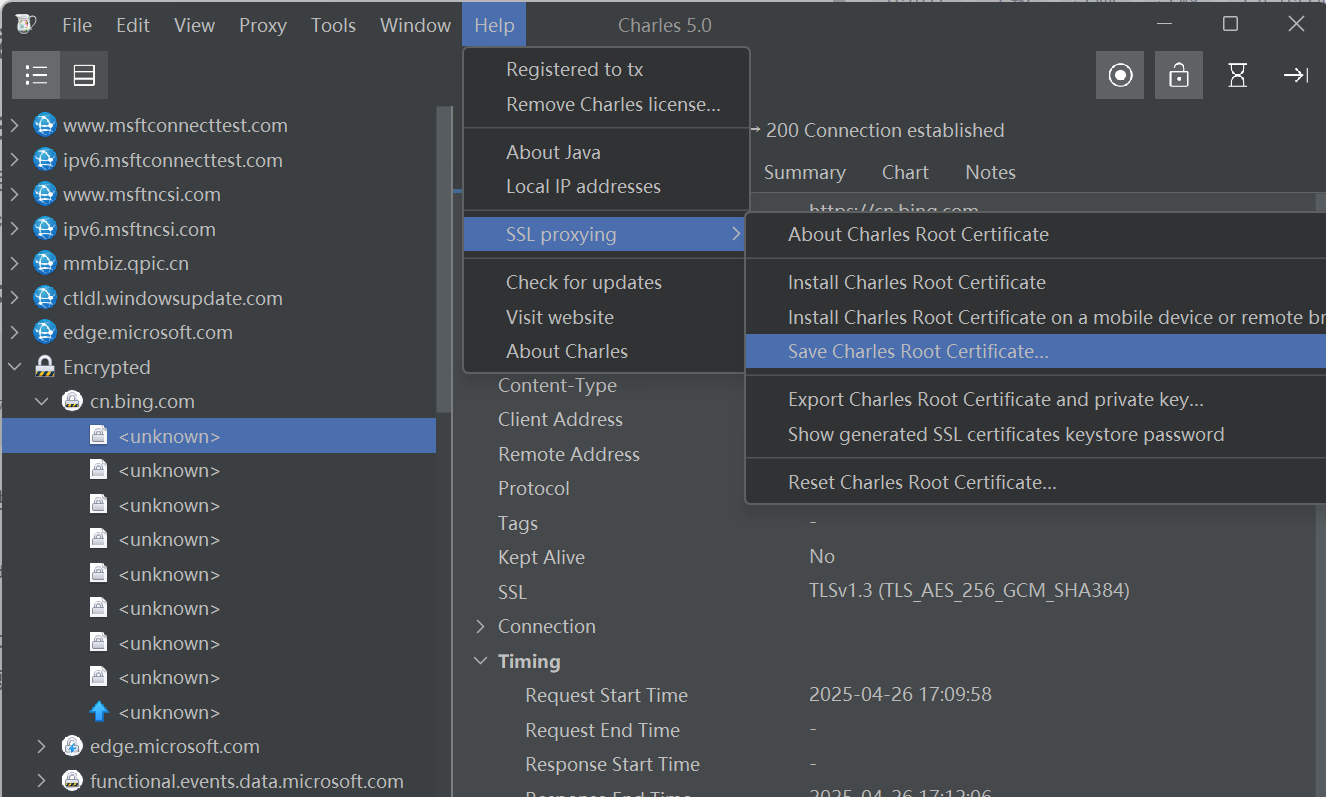Click the globe icon for www.msftconnecttest.com
Viewport: 1326px width, 797px height.
(x=44, y=125)
